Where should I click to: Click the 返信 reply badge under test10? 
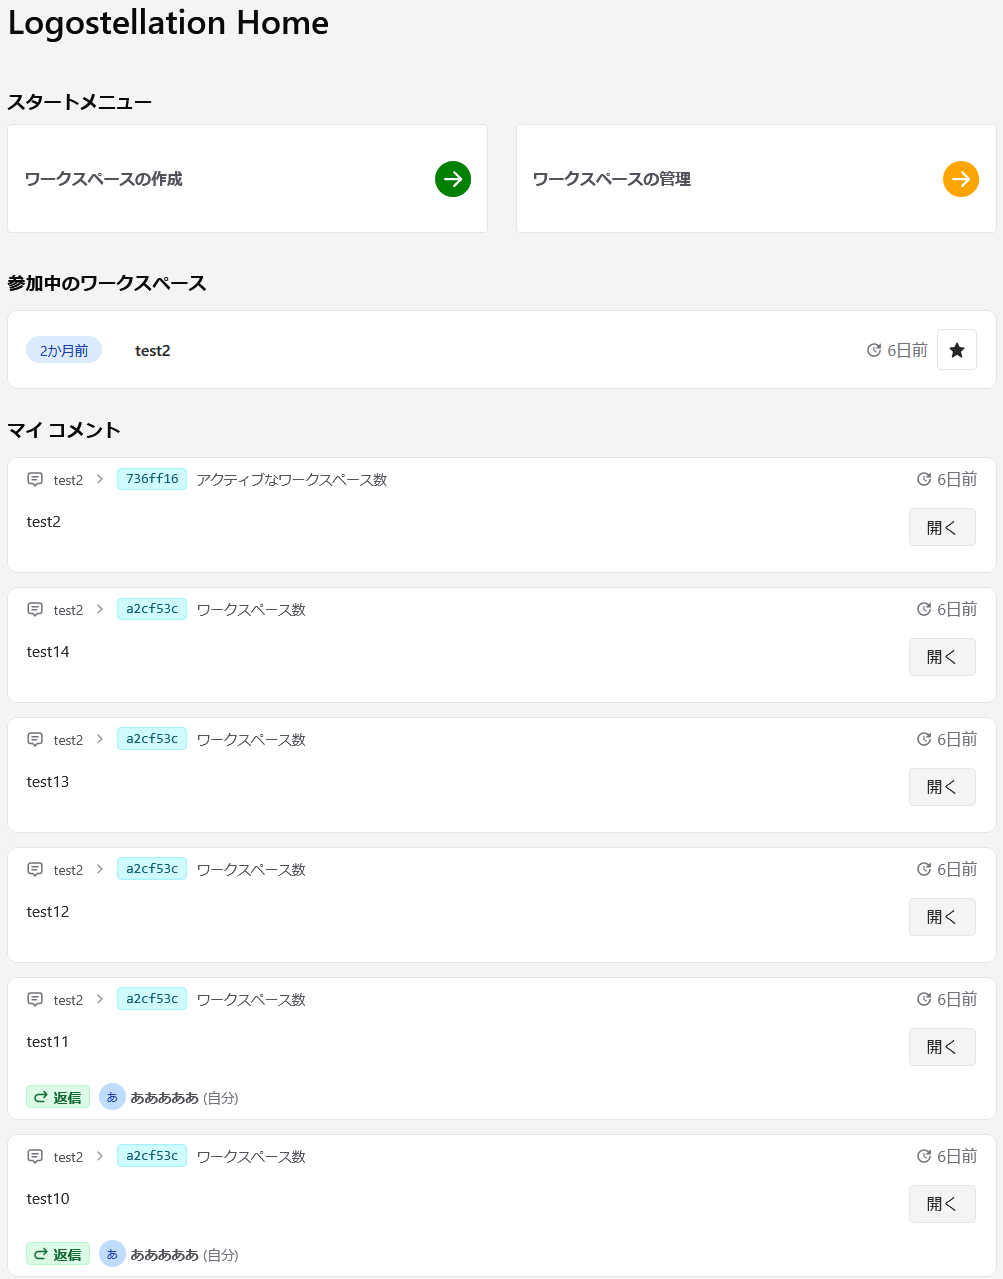point(58,1254)
